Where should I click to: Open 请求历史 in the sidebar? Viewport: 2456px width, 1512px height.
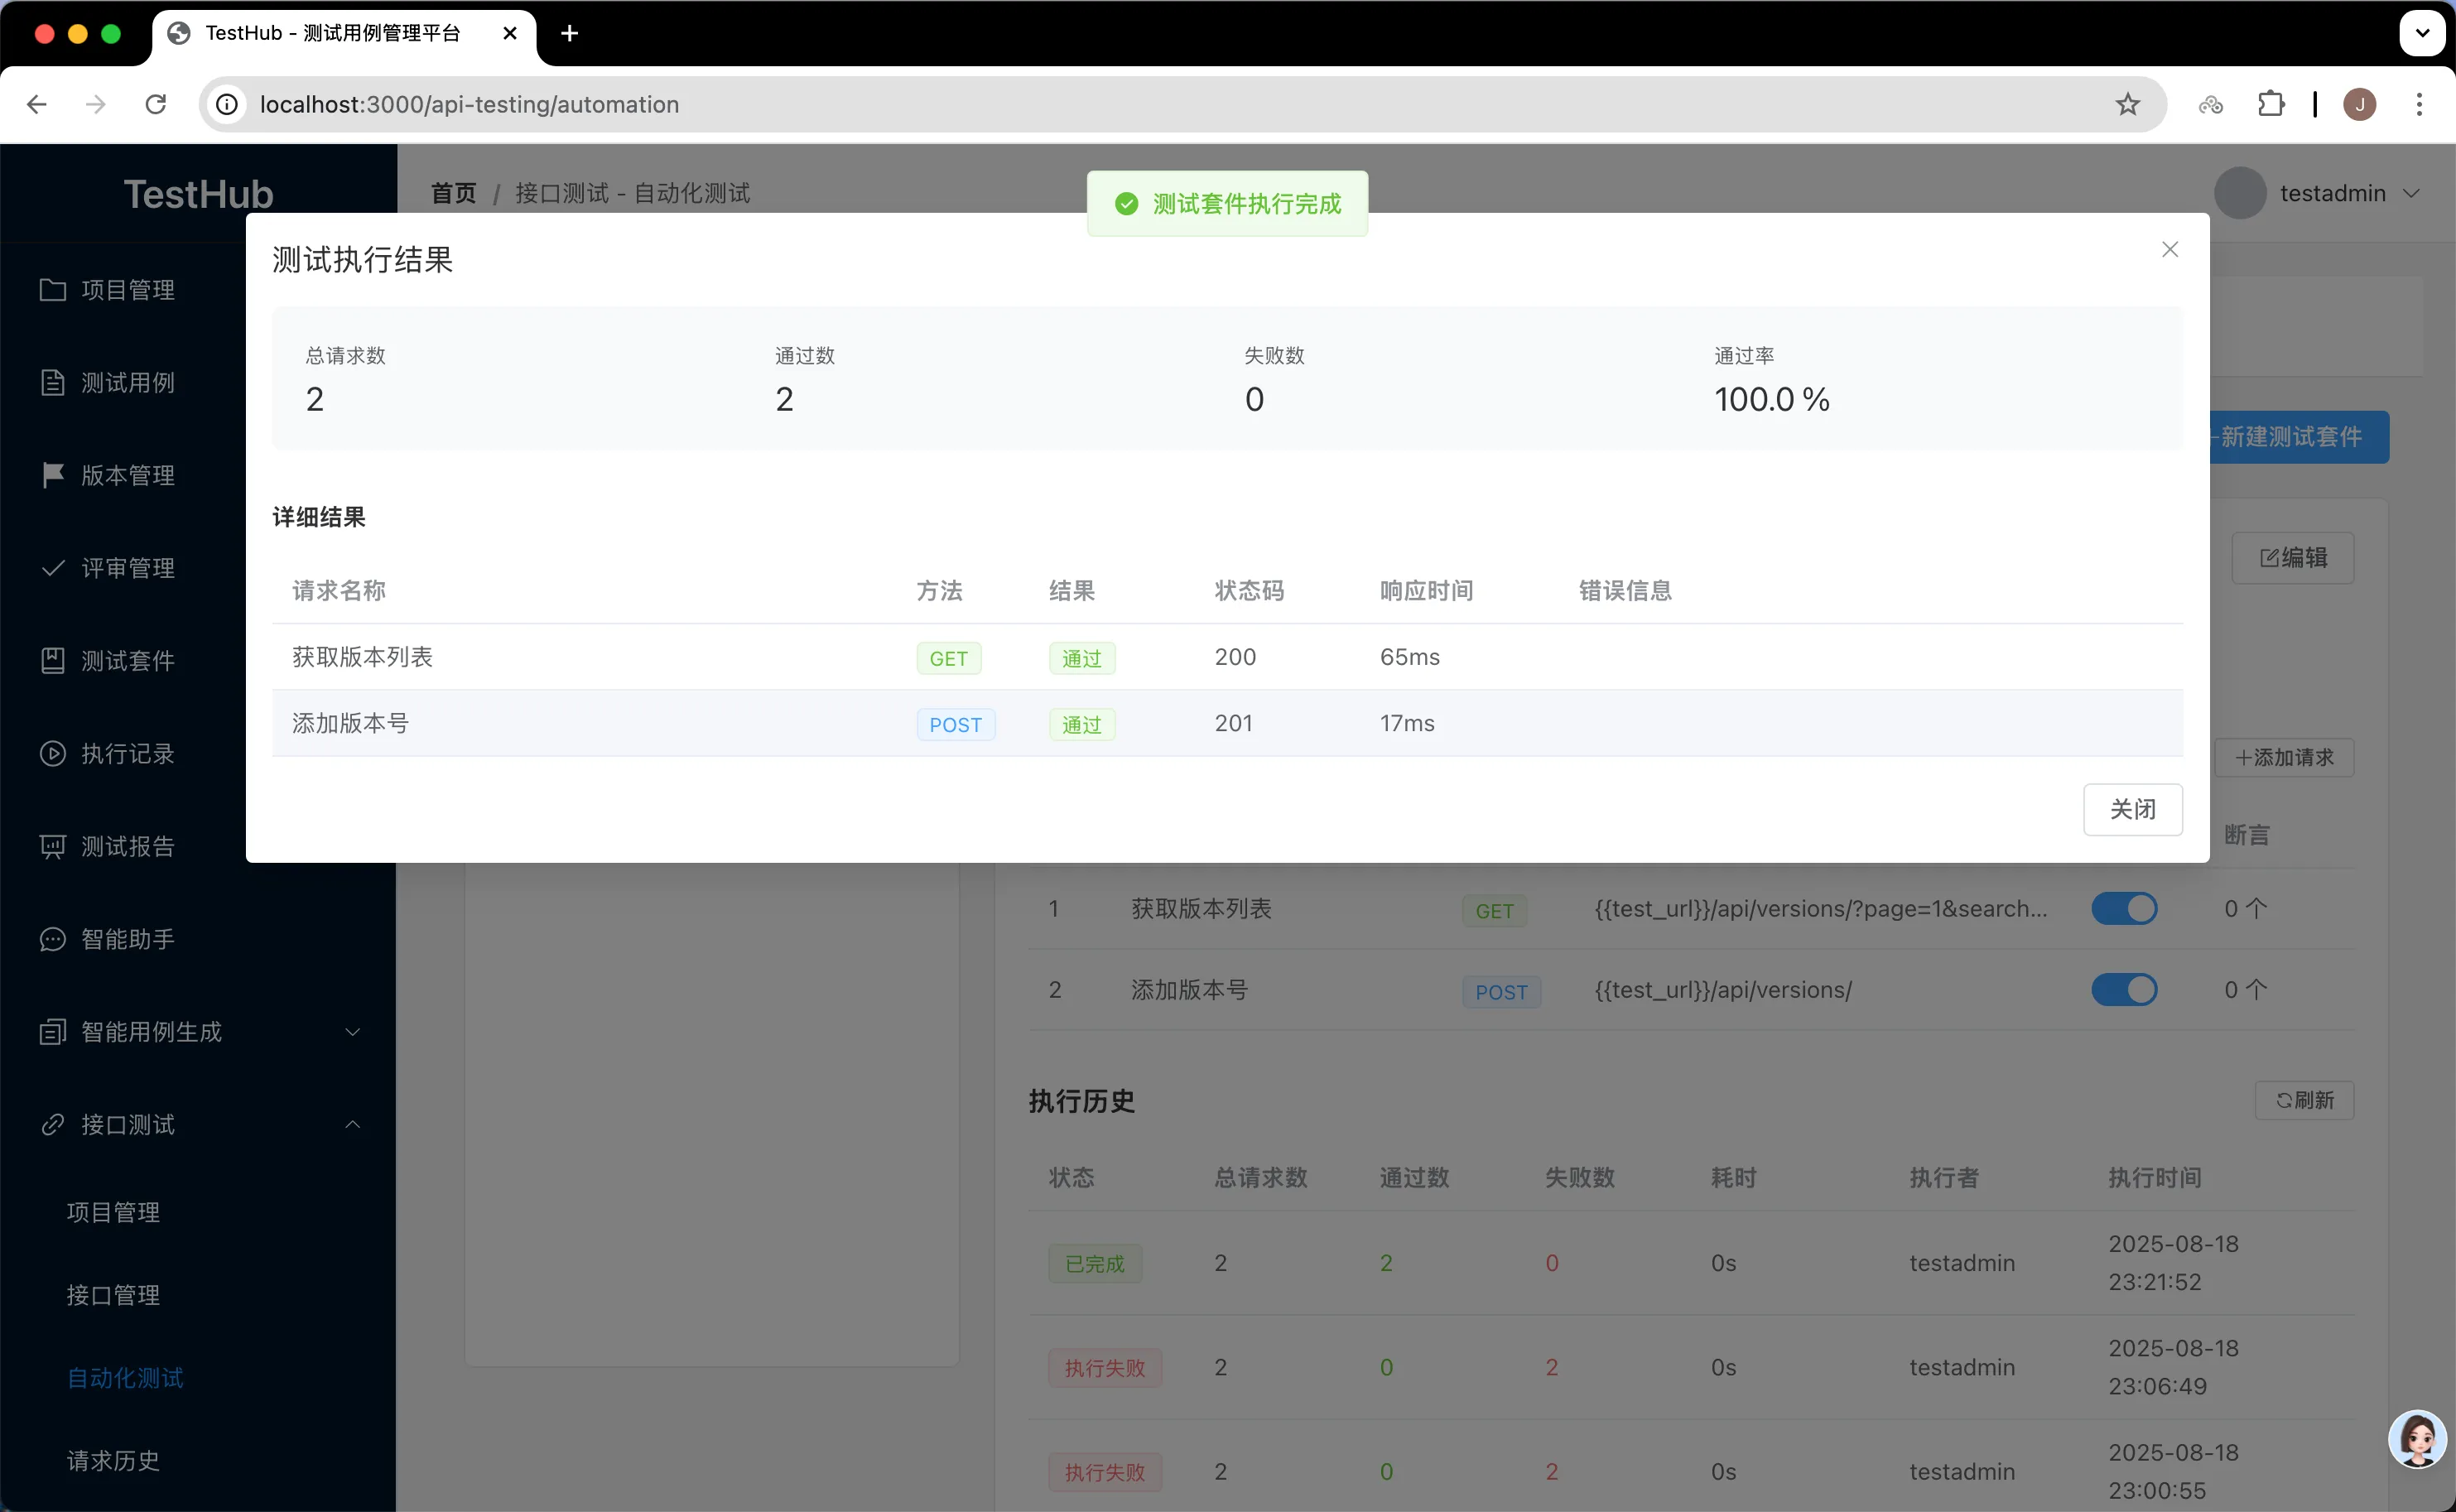(113, 1460)
